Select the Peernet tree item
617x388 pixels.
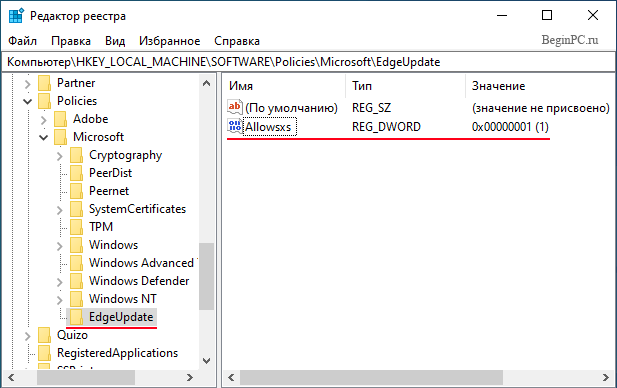point(109,191)
